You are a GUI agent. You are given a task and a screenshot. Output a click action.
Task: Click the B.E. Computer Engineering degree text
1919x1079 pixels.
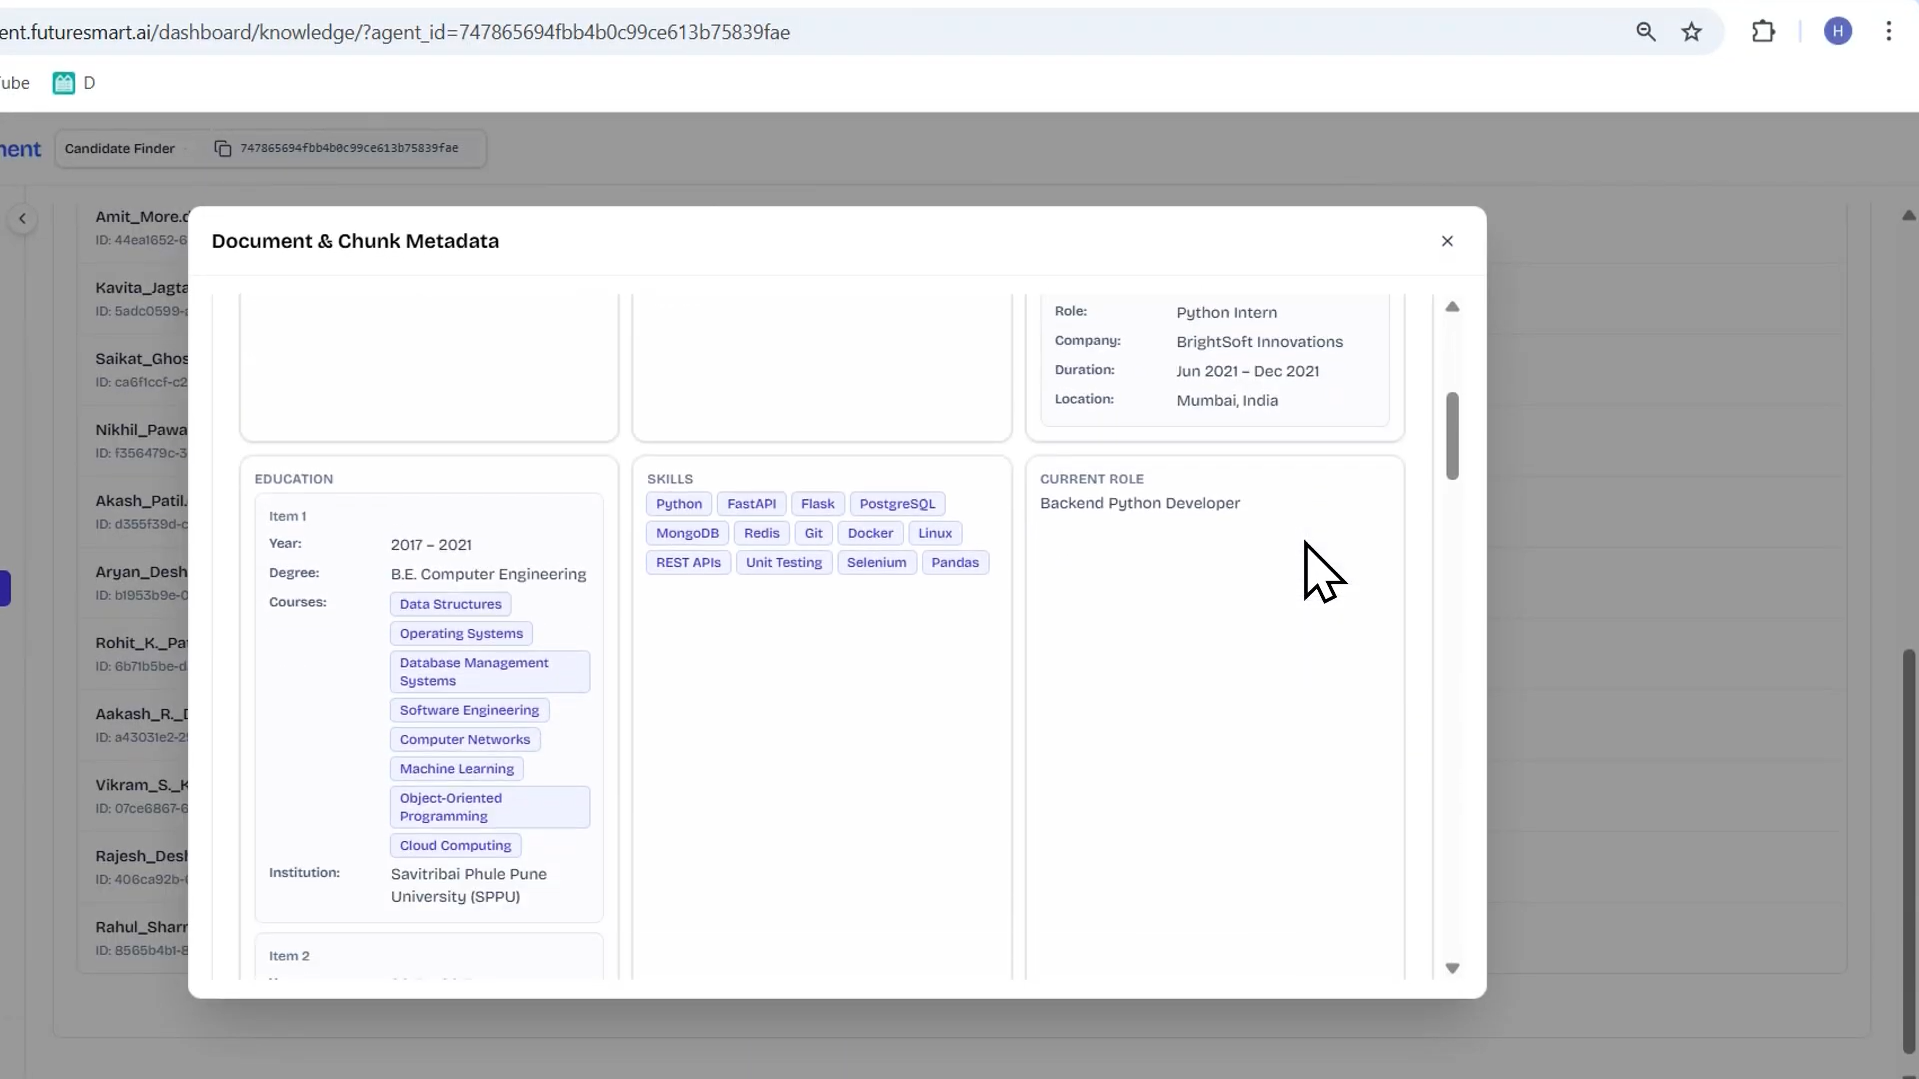coord(488,574)
